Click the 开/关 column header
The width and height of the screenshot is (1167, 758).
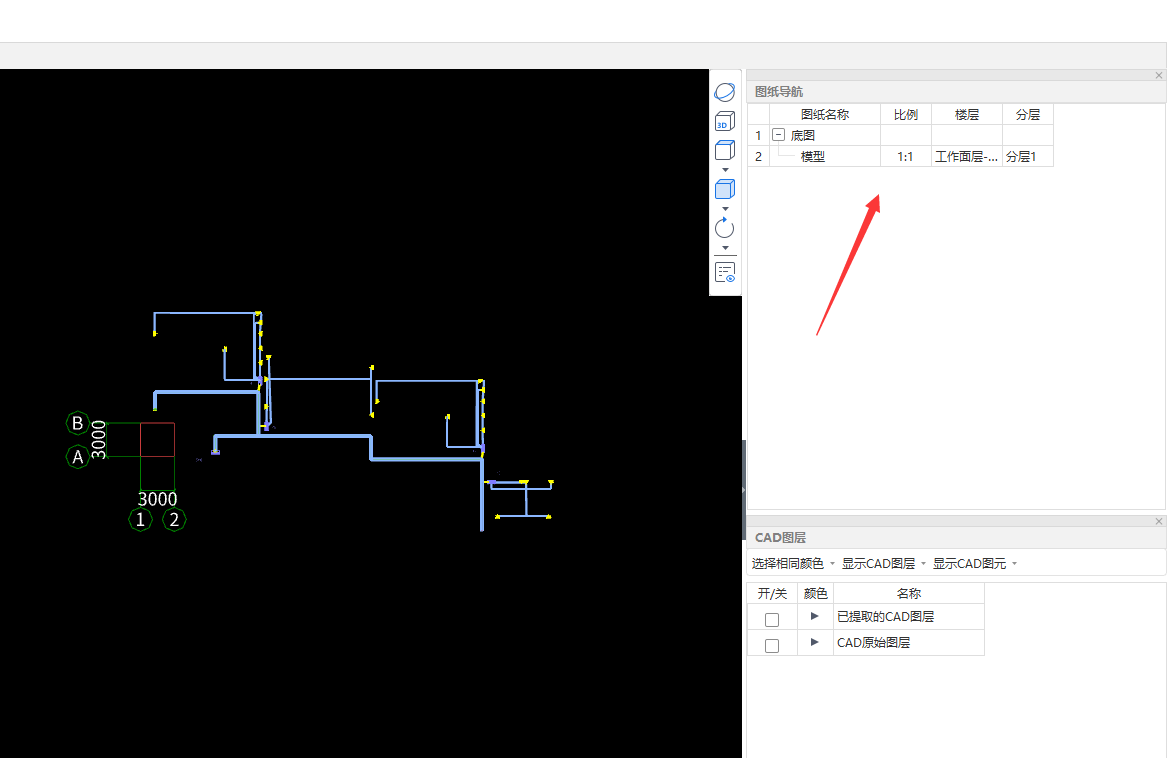pos(772,593)
